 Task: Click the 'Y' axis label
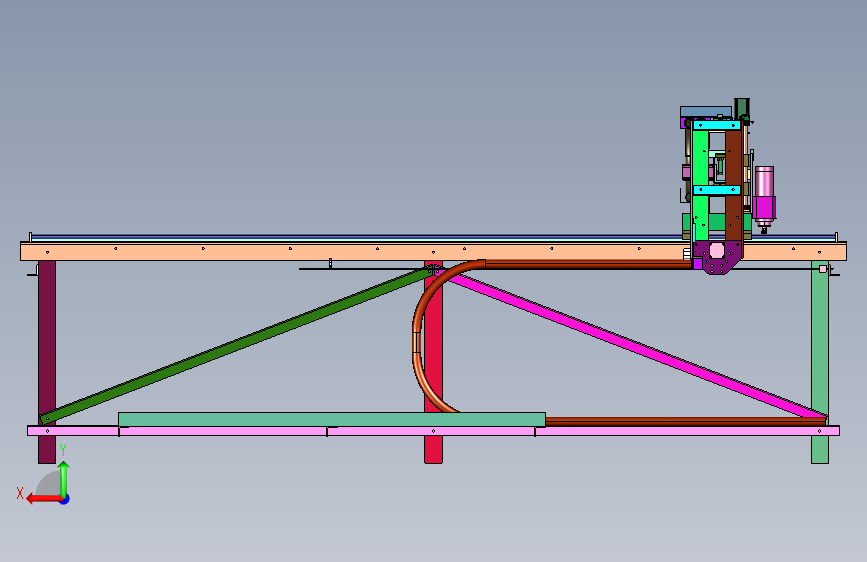point(63,450)
